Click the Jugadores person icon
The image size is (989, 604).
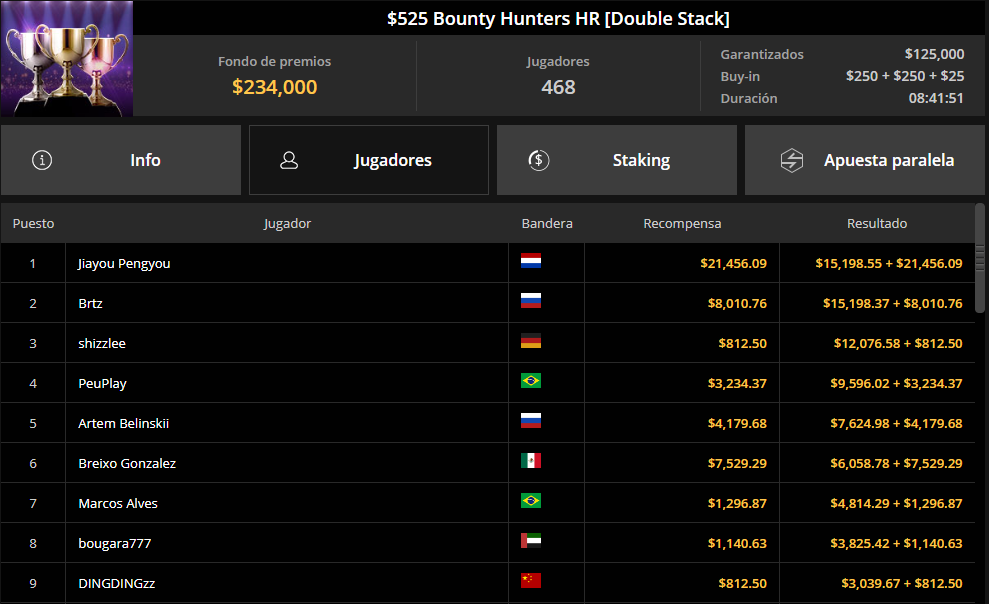pos(289,160)
